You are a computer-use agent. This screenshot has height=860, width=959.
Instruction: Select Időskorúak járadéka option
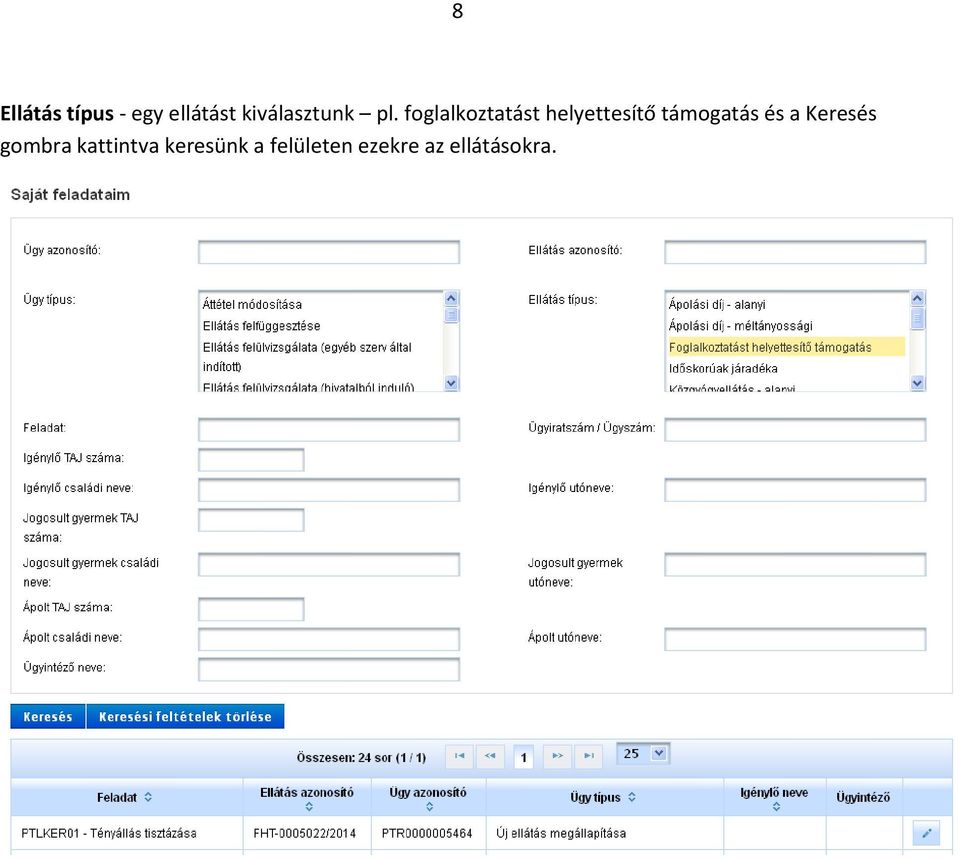pos(723,368)
